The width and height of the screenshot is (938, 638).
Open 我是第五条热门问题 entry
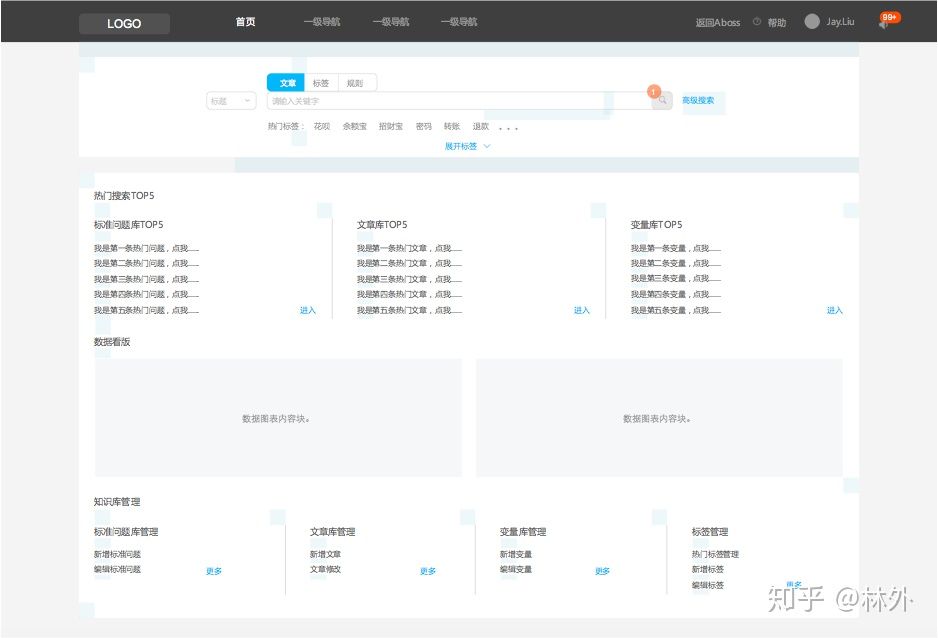point(146,310)
